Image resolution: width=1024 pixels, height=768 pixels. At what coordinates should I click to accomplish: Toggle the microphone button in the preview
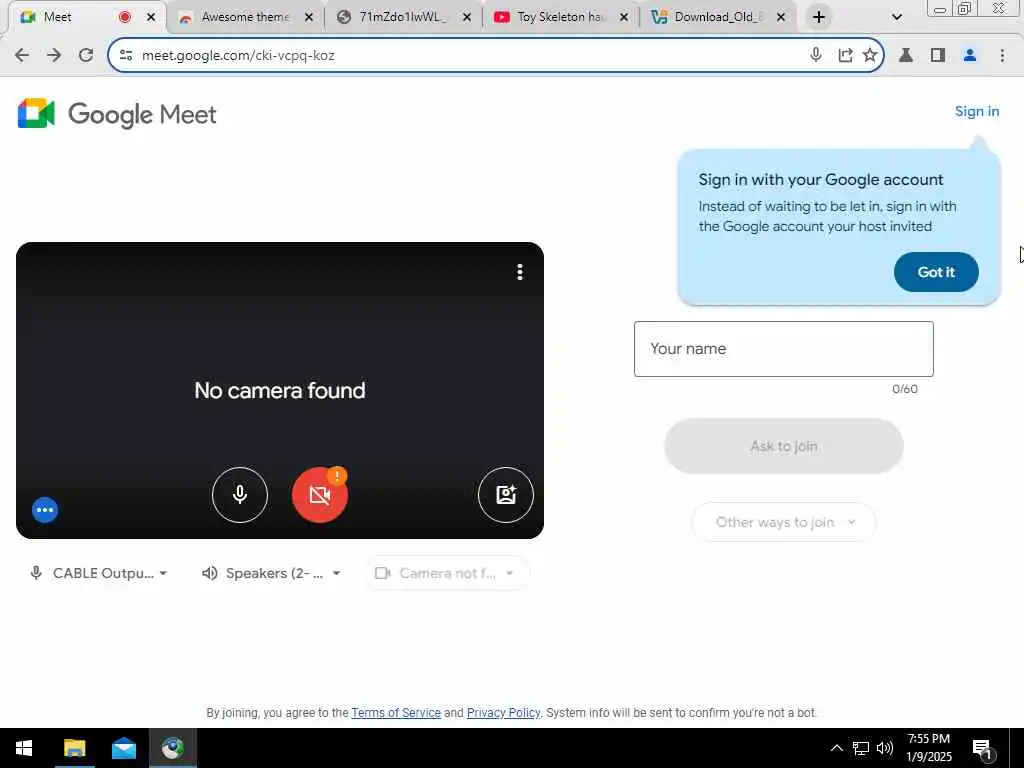click(x=240, y=494)
